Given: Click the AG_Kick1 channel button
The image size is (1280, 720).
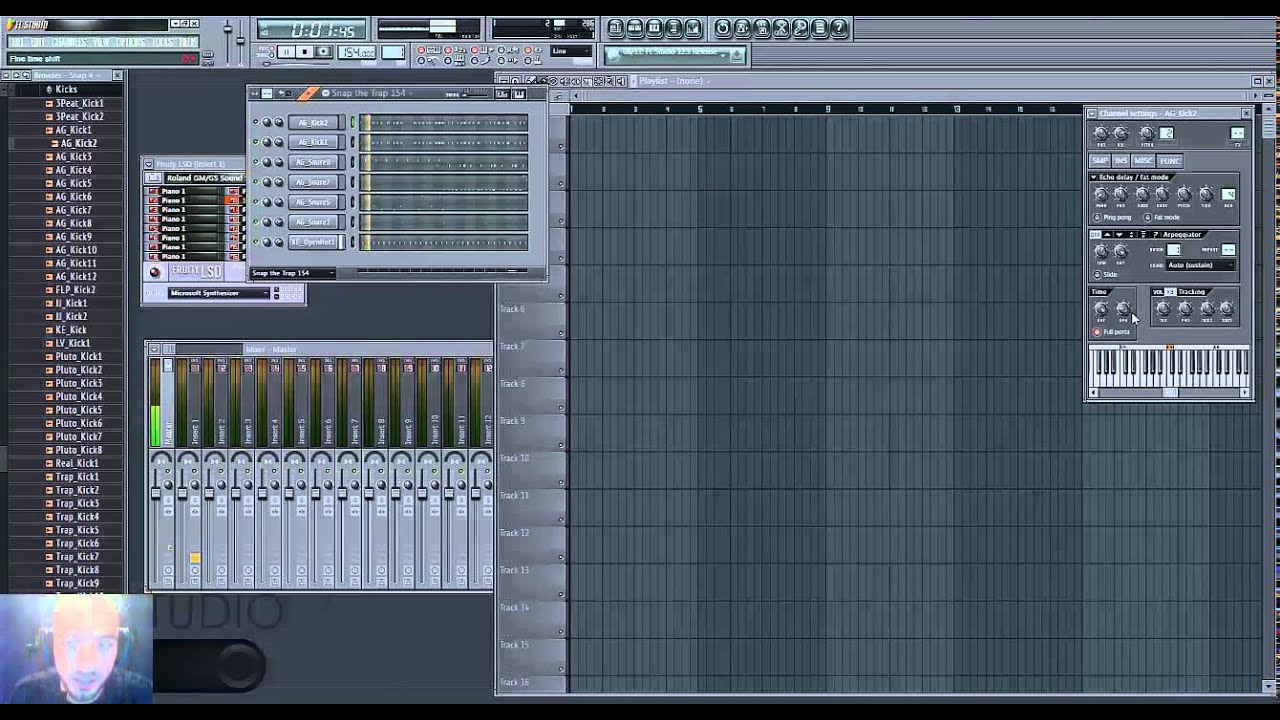Looking at the screenshot, I should [x=315, y=142].
